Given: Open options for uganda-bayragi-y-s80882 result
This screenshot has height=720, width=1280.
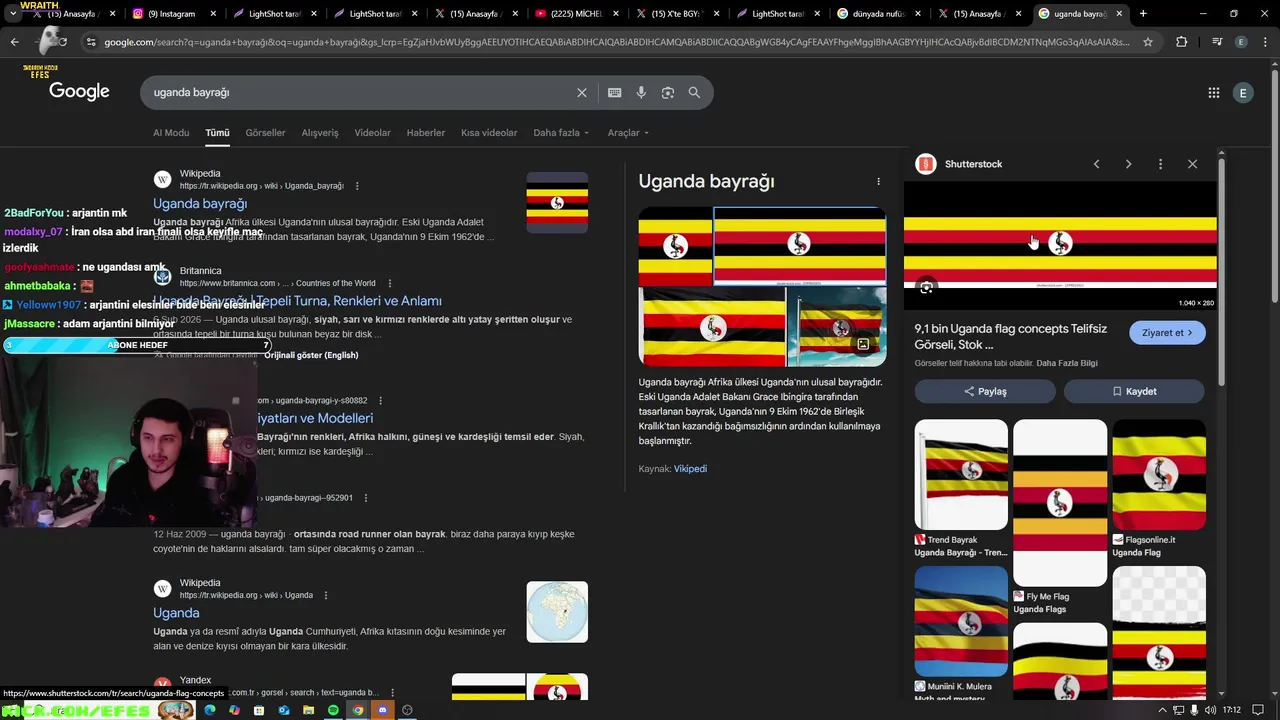Looking at the screenshot, I should (x=380, y=400).
